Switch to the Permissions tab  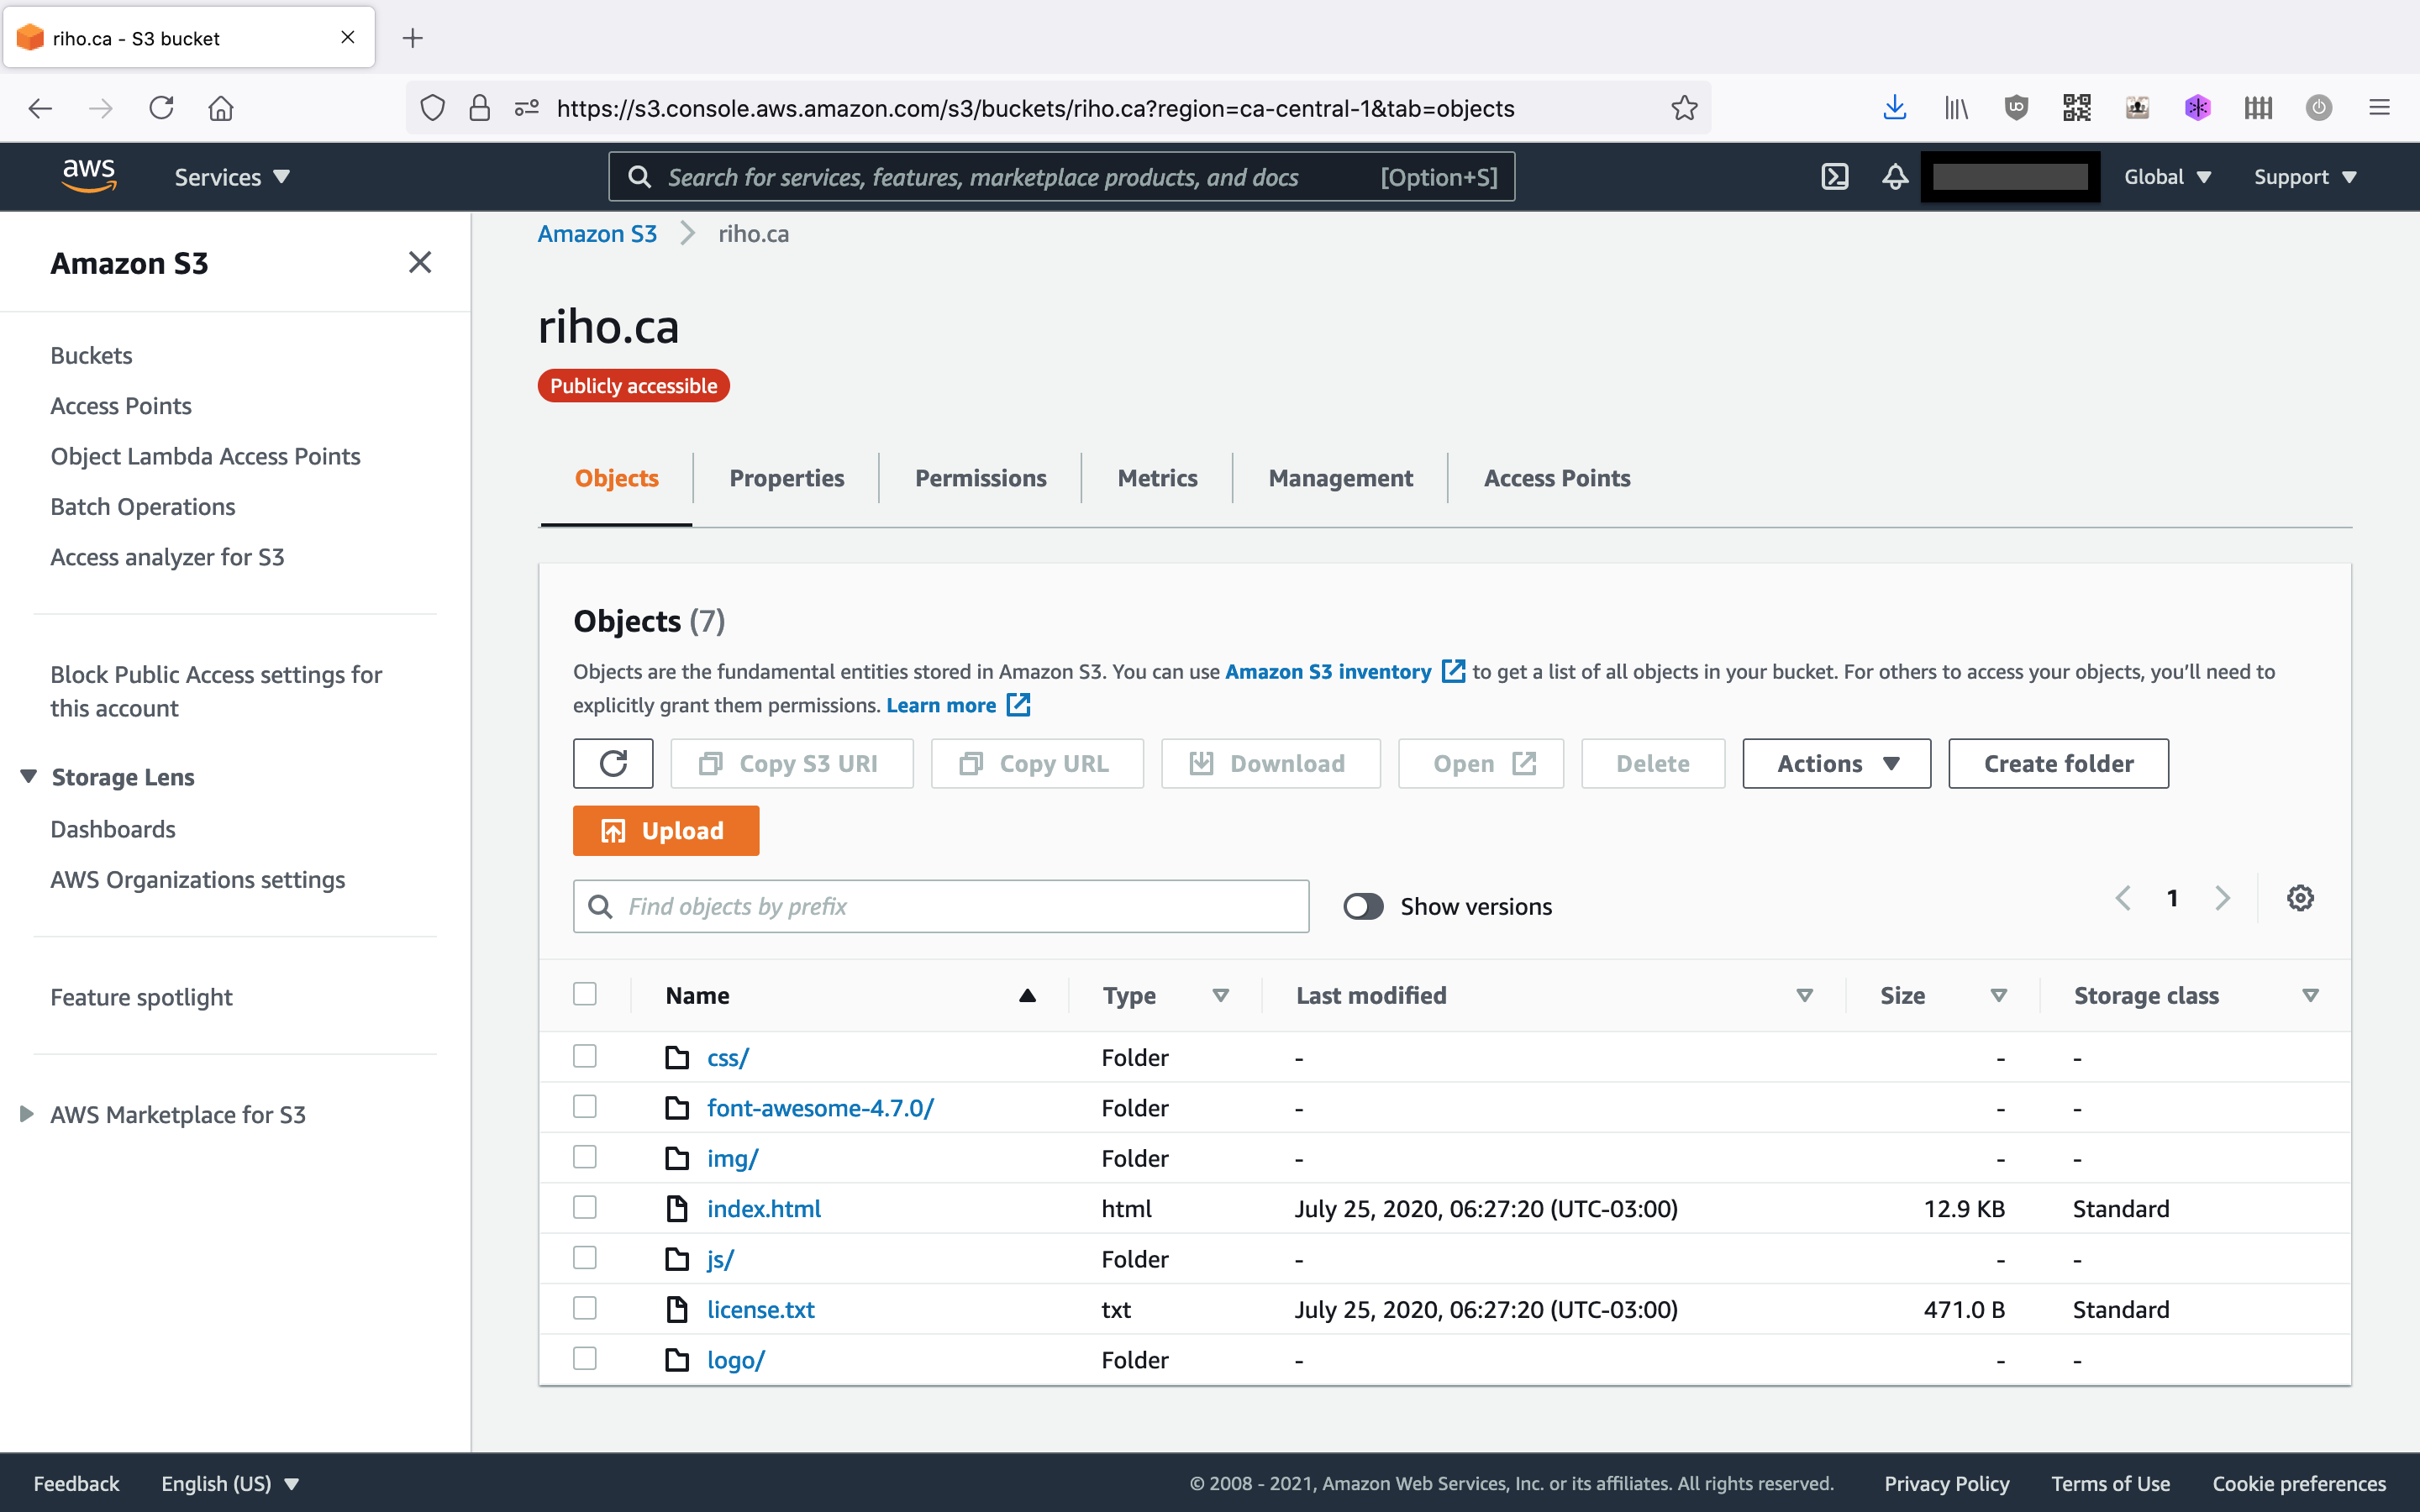tap(980, 478)
